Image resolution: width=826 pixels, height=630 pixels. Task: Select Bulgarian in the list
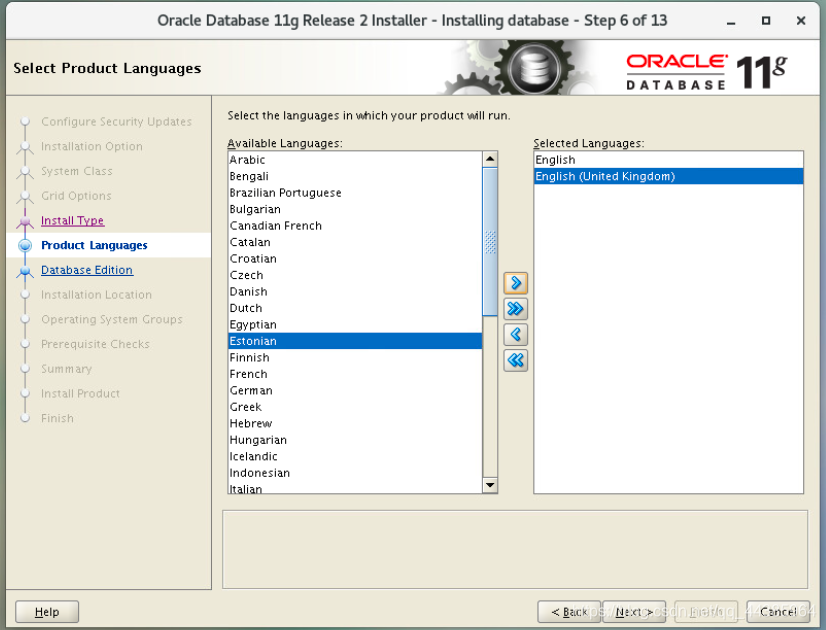pyautogui.click(x=355, y=209)
